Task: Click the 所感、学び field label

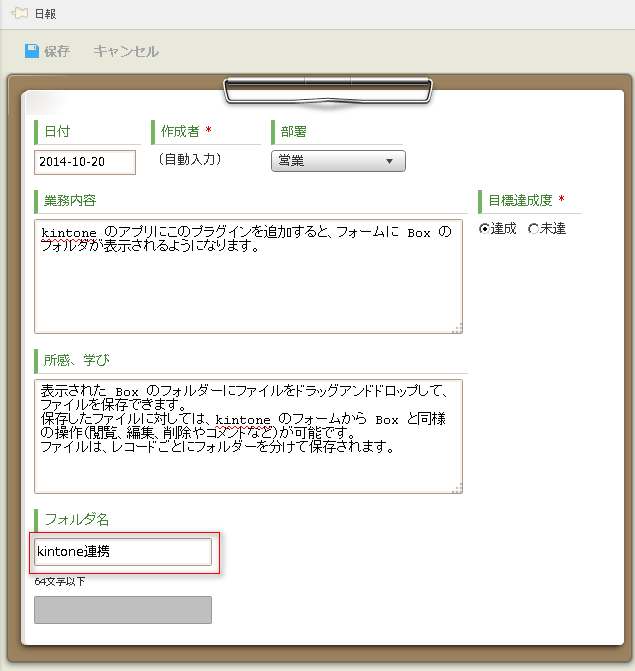Action: (x=76, y=360)
